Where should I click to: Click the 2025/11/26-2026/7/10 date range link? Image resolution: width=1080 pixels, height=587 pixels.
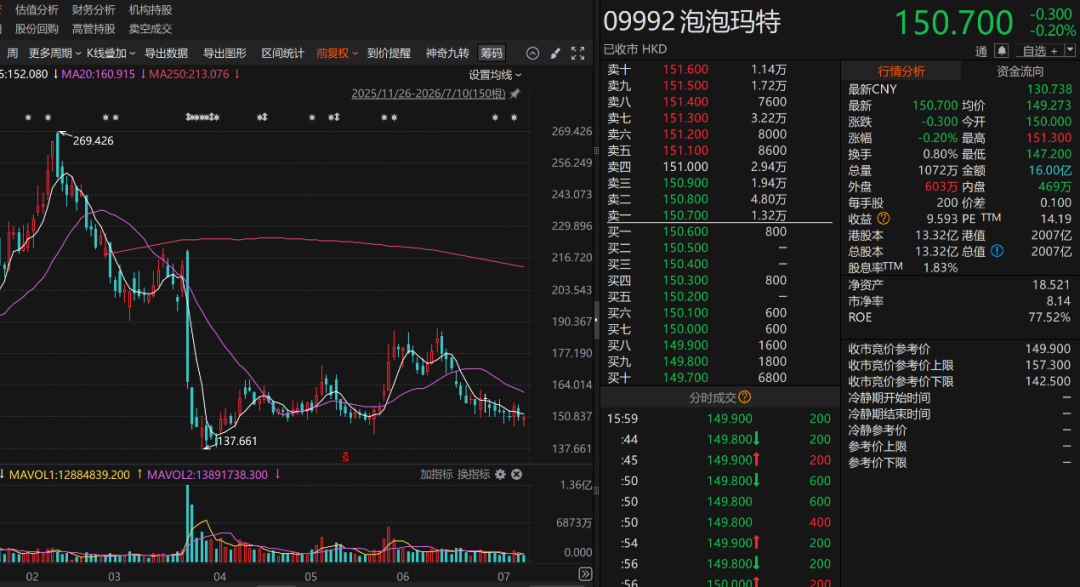428,94
